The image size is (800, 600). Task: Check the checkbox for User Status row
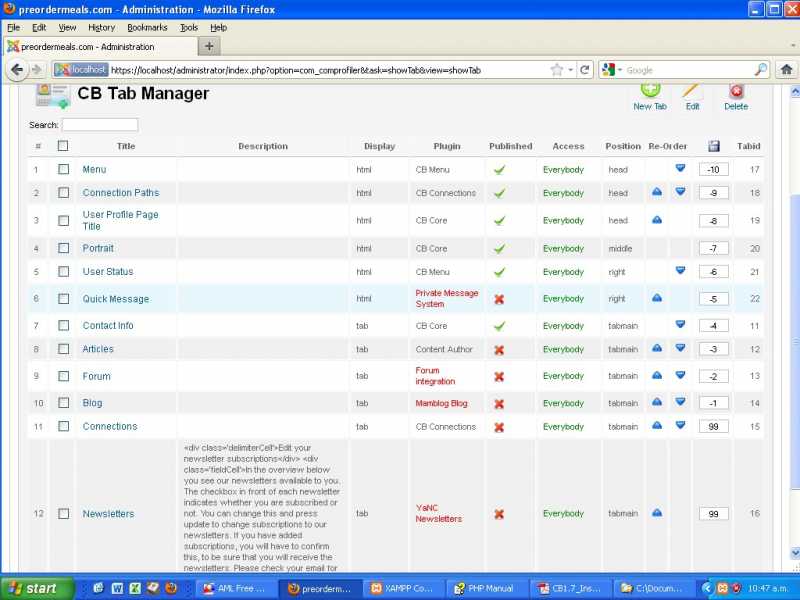(x=63, y=271)
